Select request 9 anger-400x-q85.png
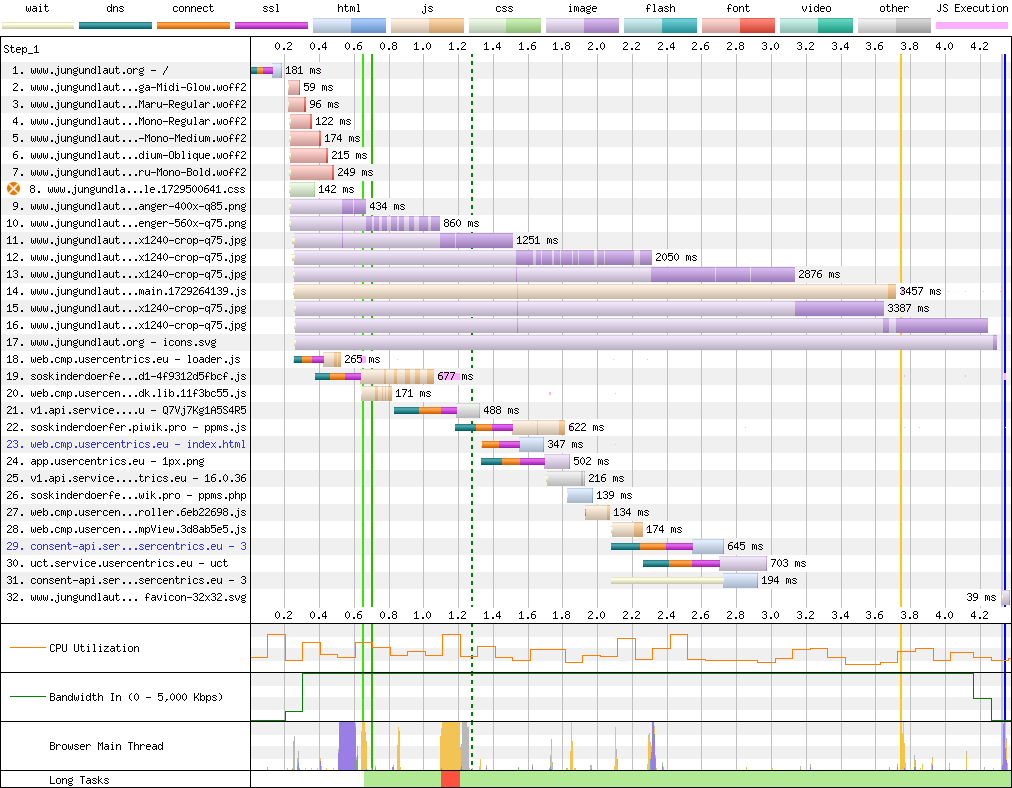 129,206
